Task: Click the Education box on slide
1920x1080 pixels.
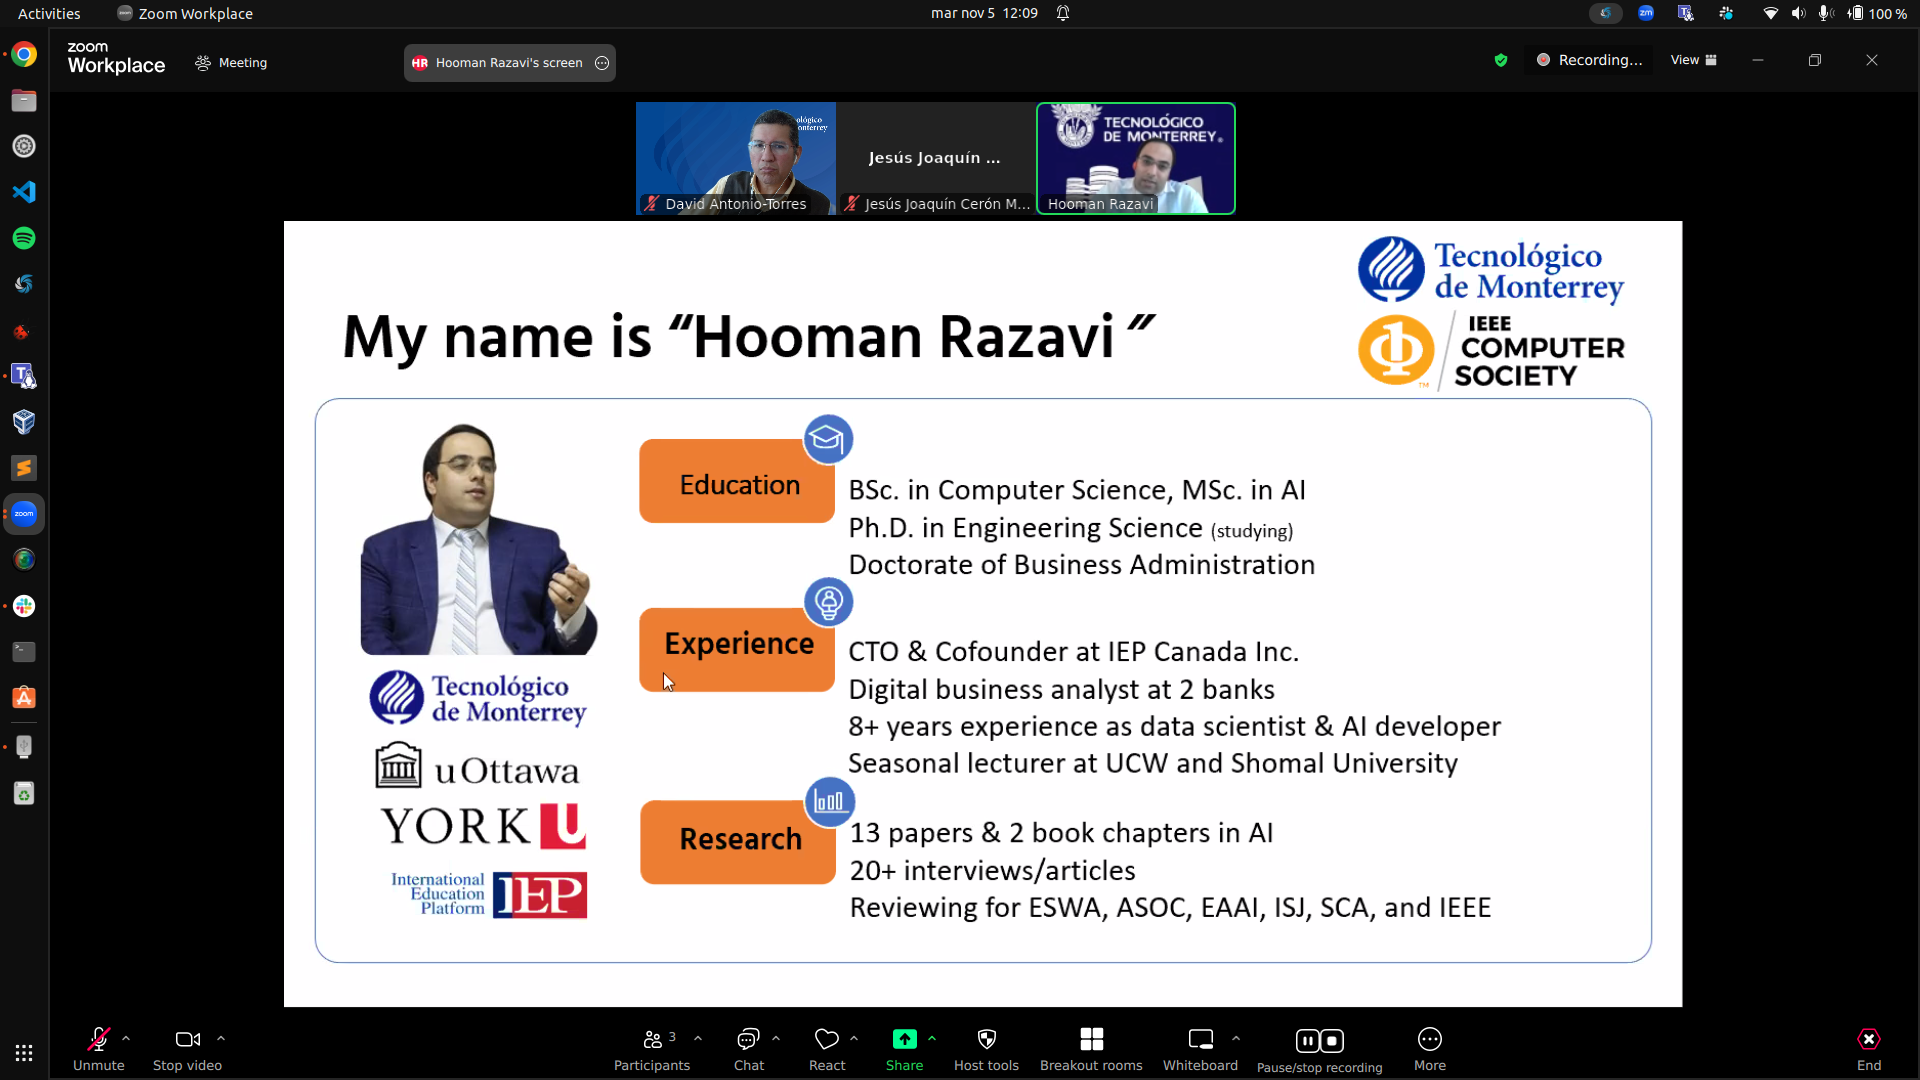Action: [737, 481]
